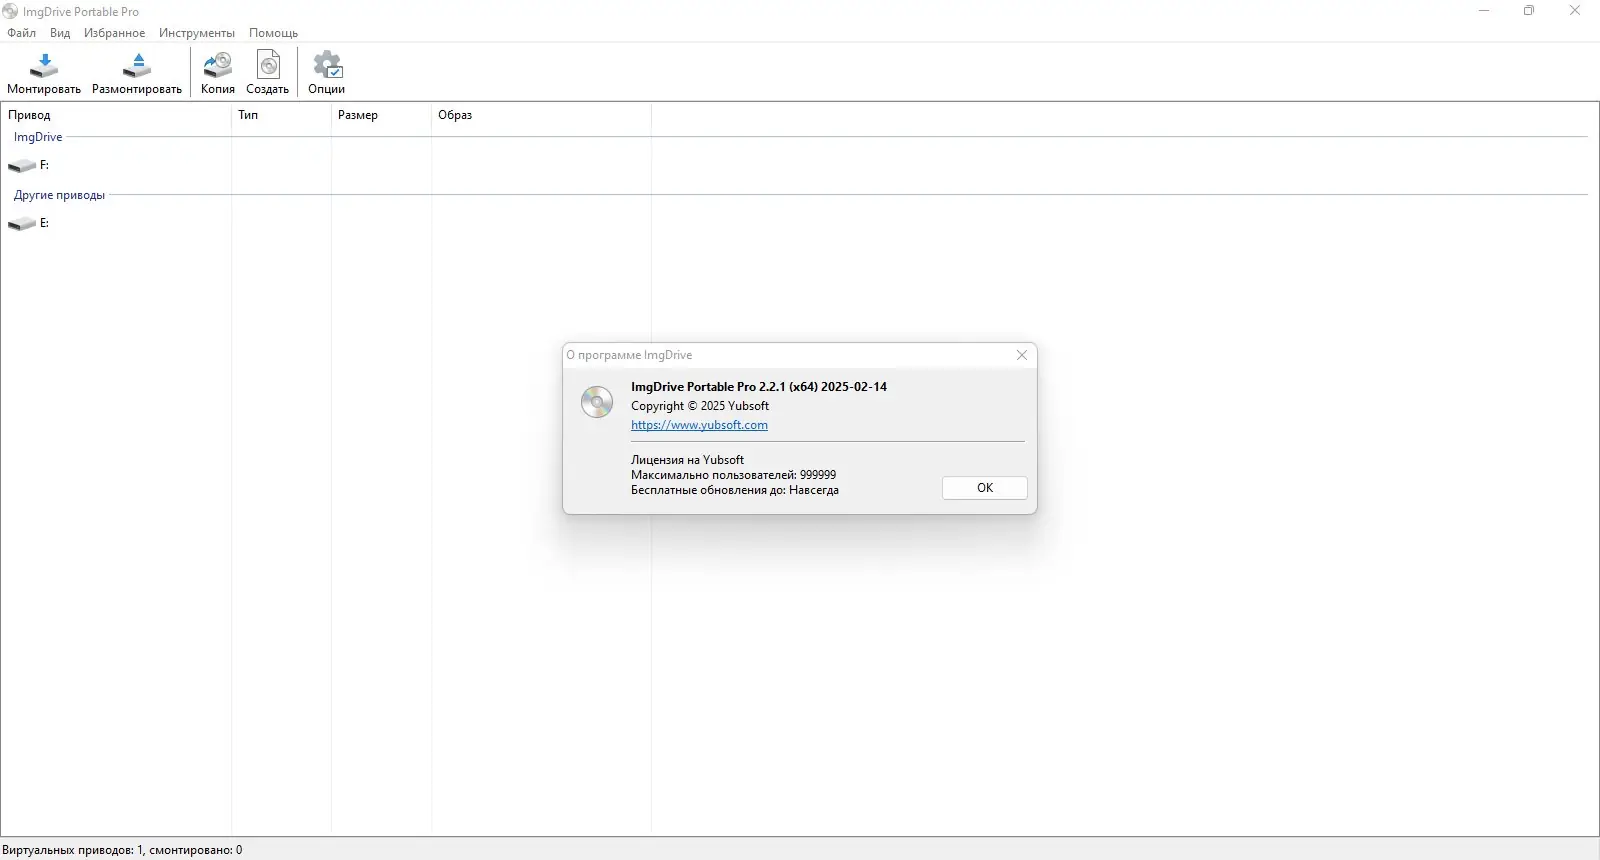
Task: Close the ImgDrive Portable Pro main window
Action: [1575, 11]
